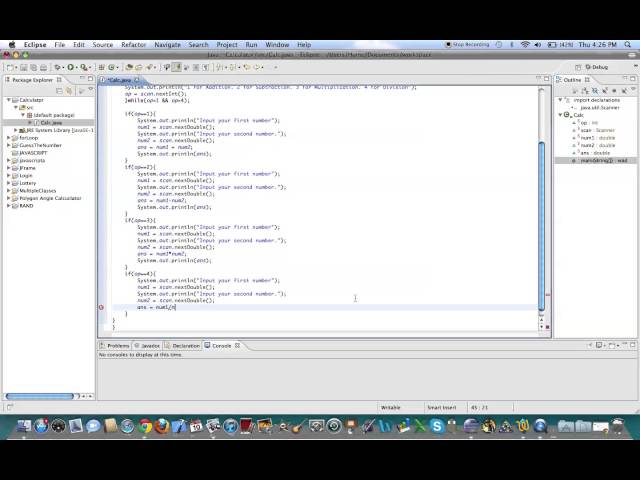This screenshot has width=640, height=480.
Task: Expand the JRE System Library node
Action: click(16, 130)
